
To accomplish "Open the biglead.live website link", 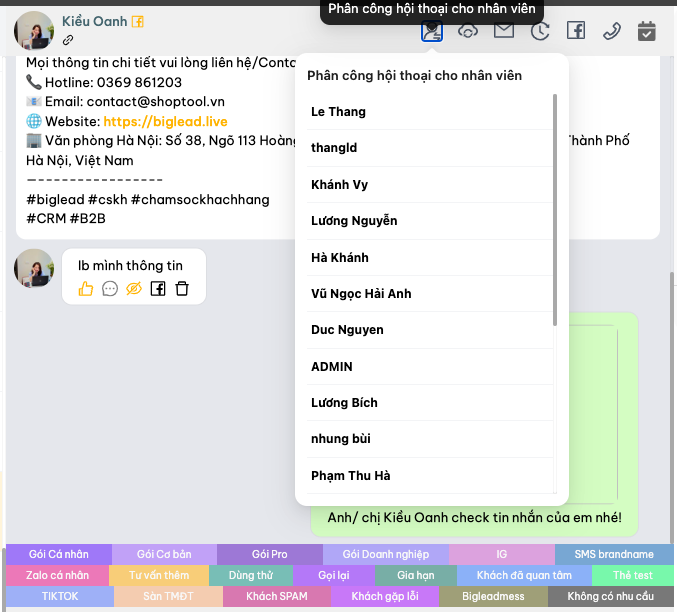I will pyautogui.click(x=165, y=122).
